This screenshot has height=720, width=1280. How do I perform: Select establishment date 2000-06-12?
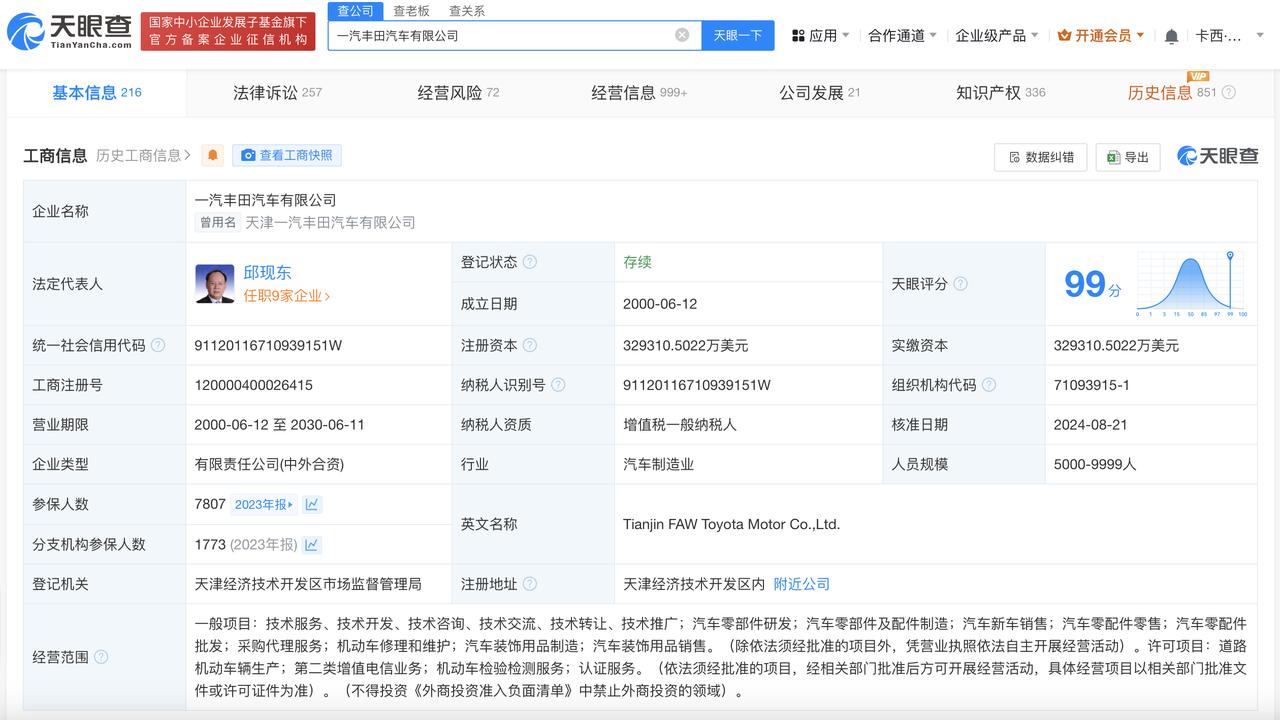tap(660, 304)
